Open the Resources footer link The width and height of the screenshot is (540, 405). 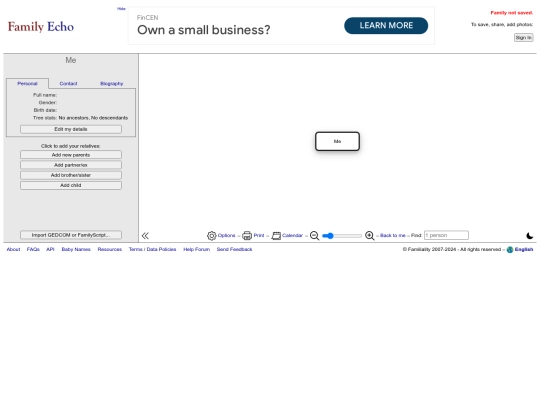[110, 249]
